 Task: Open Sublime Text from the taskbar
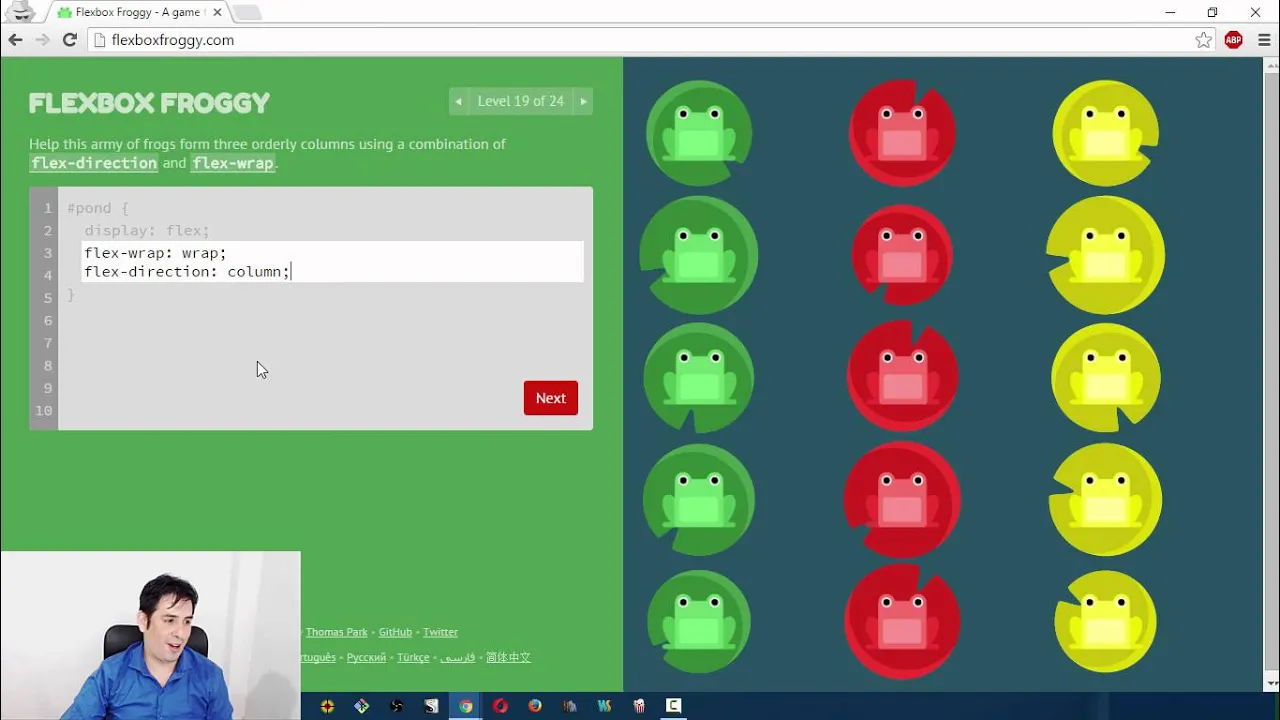click(x=431, y=706)
